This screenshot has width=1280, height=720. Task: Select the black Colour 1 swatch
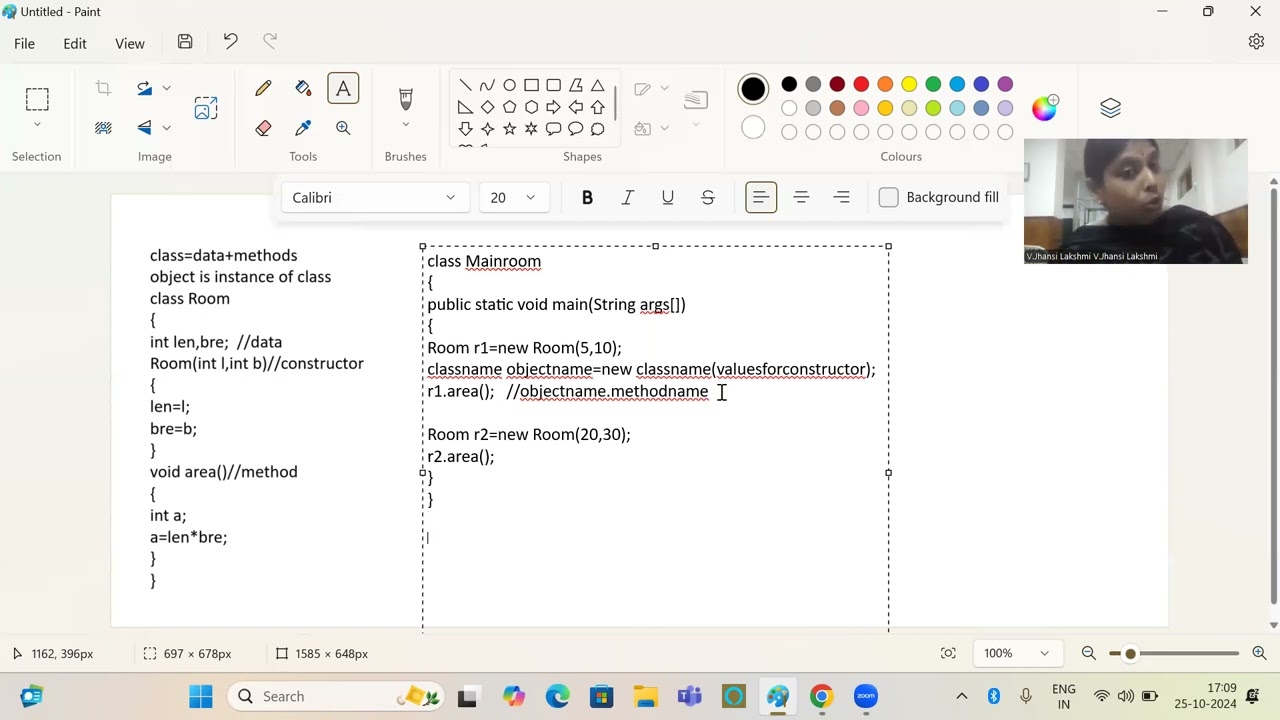(x=753, y=89)
